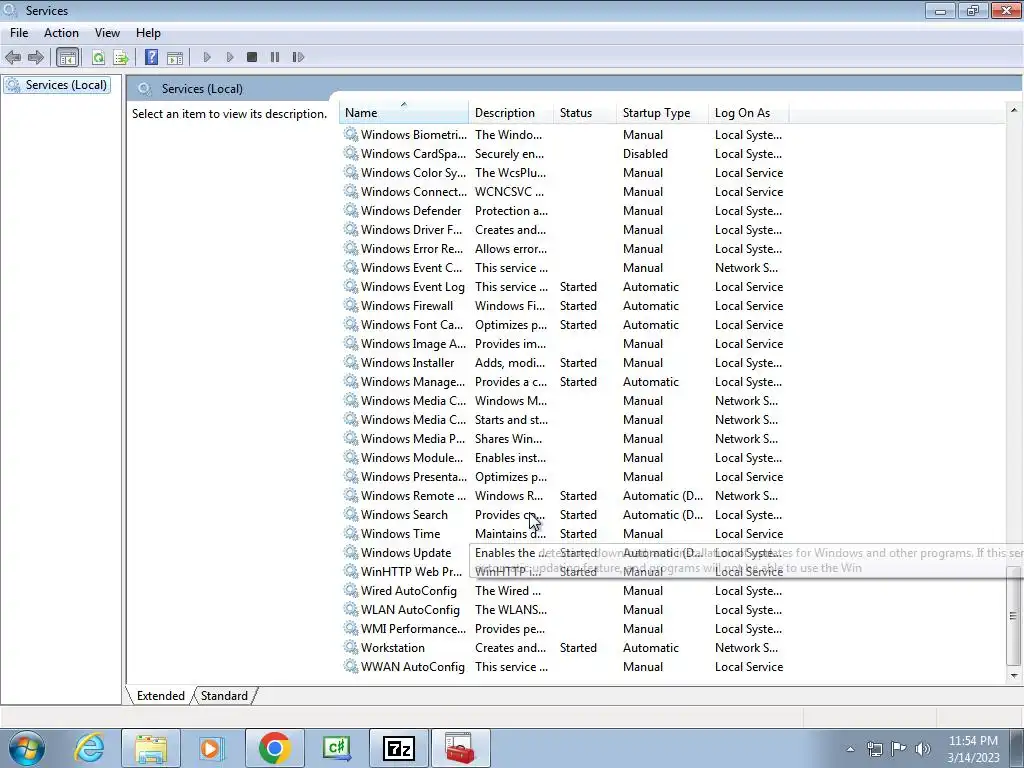
Task: Open the Help menu
Action: pos(148,33)
